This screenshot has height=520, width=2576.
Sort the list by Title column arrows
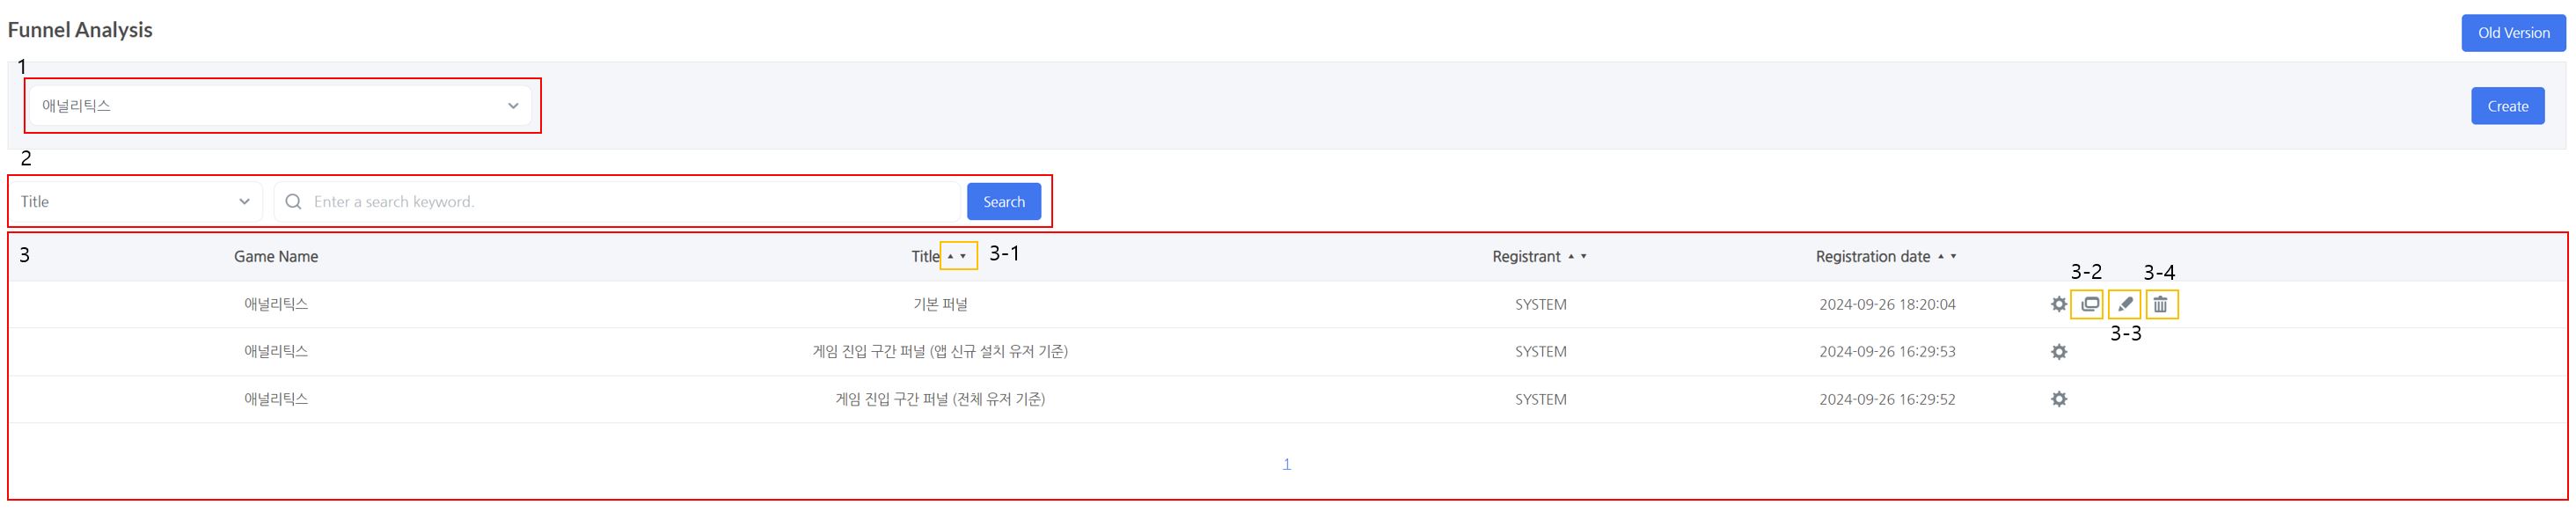957,256
